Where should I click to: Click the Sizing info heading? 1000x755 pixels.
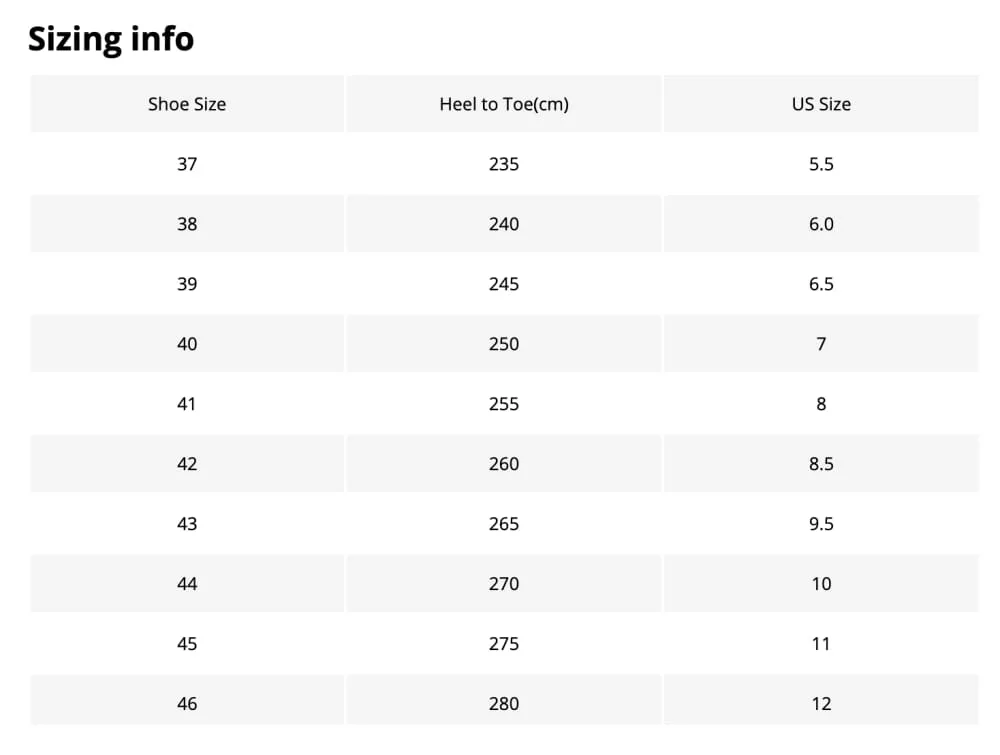(x=111, y=39)
